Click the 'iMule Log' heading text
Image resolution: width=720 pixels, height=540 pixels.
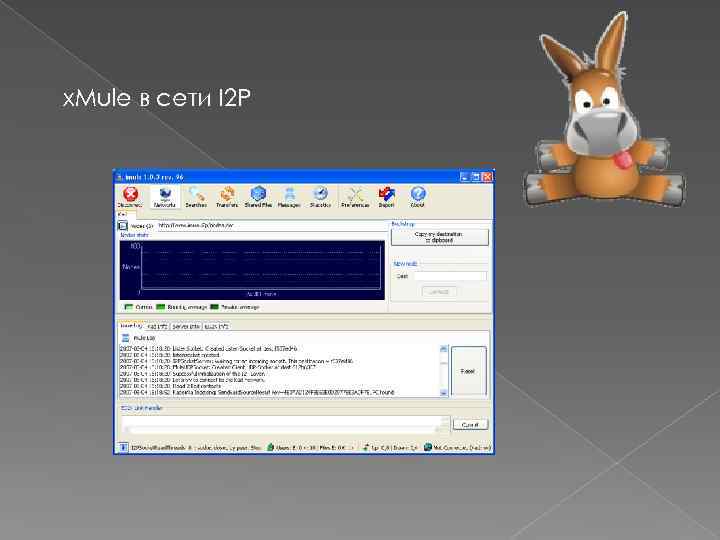pos(144,338)
